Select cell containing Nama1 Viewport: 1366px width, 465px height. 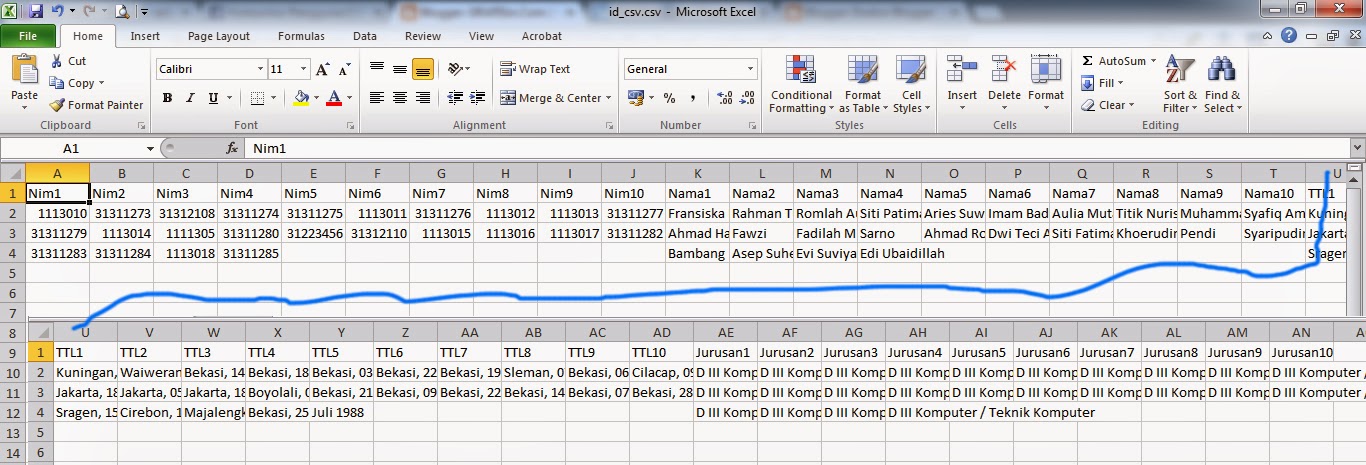[x=697, y=193]
